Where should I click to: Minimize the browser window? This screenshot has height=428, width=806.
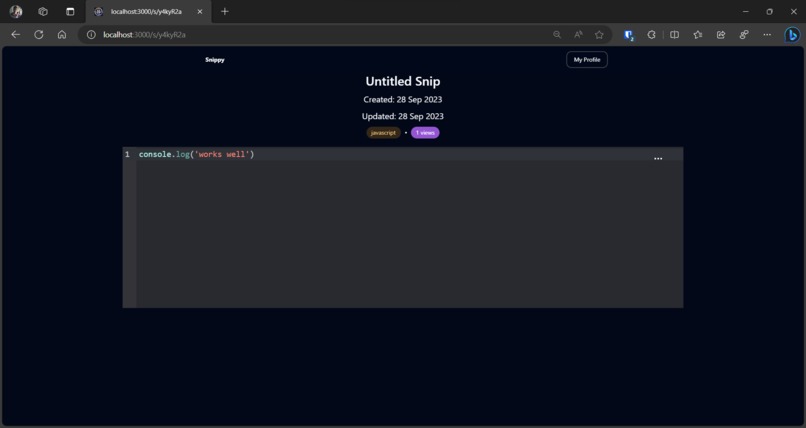745,11
